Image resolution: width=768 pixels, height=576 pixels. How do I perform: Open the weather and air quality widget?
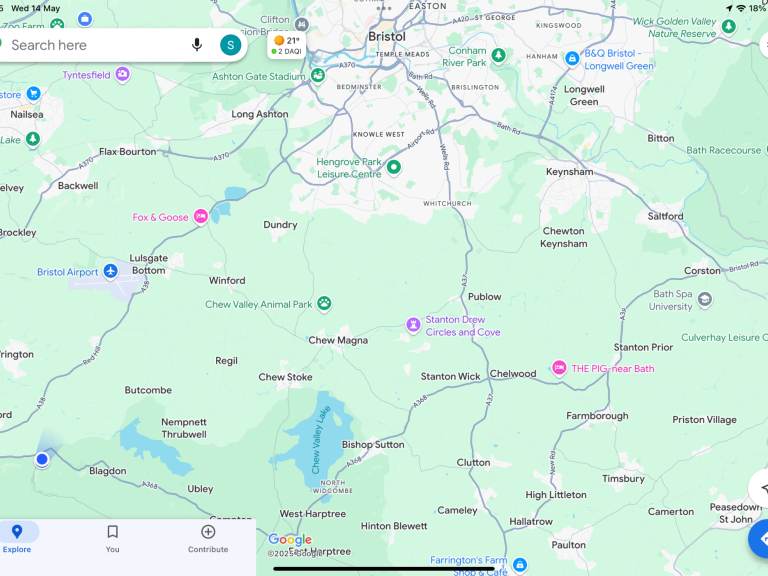tap(288, 46)
